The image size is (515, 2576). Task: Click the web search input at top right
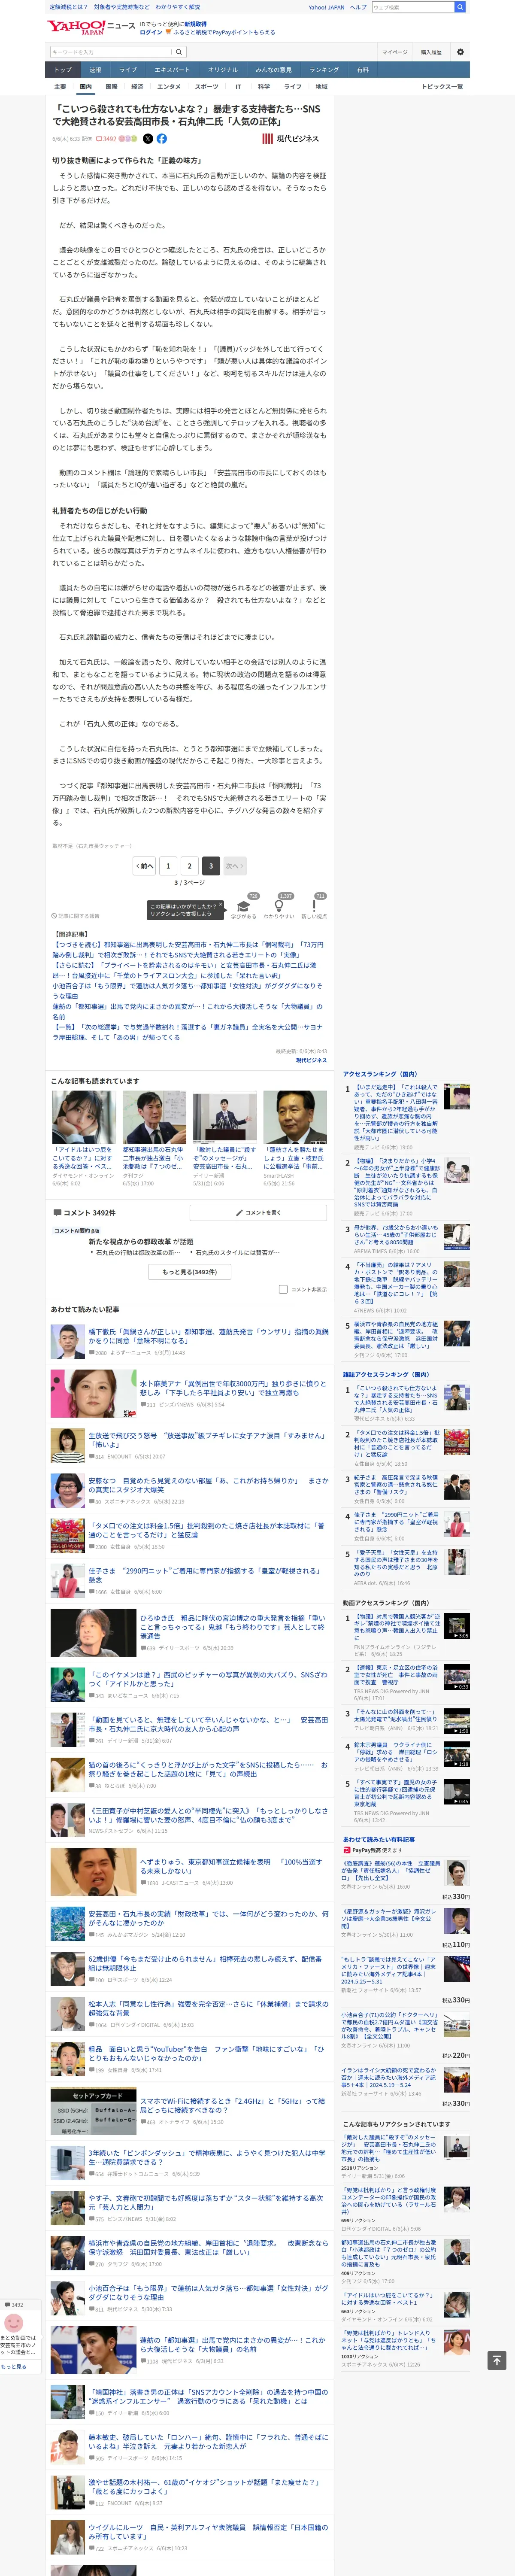point(412,7)
